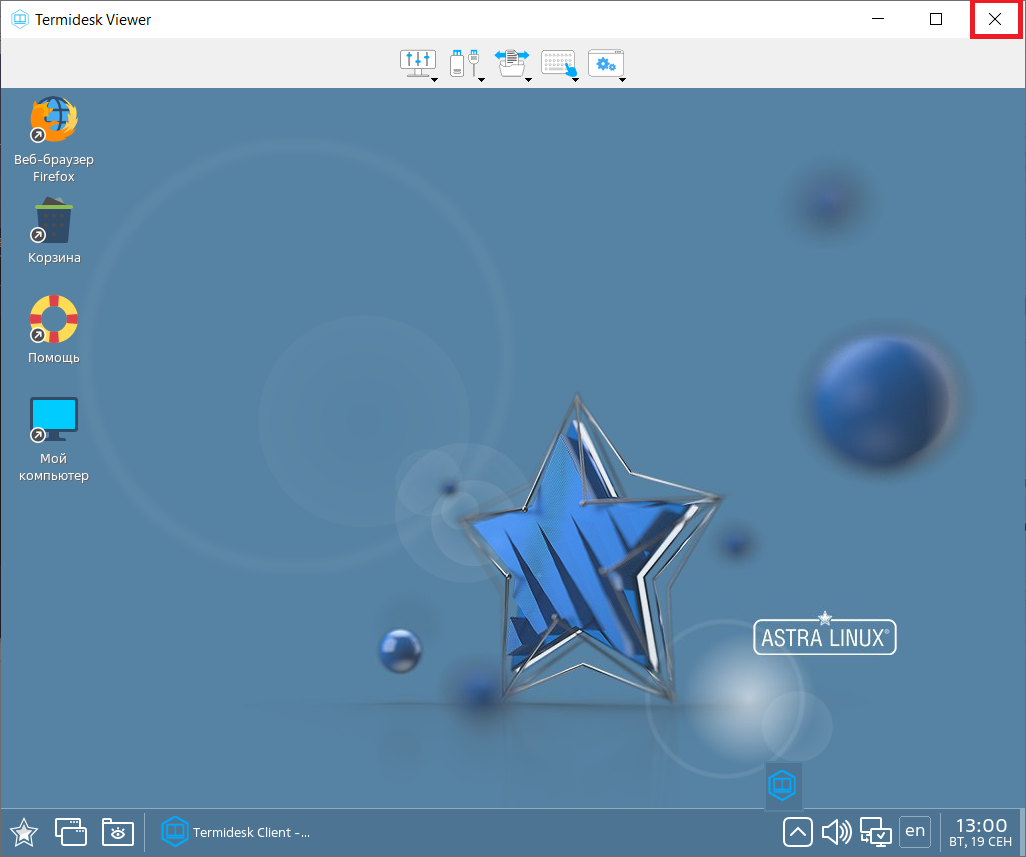
Task: Toggle the en keyboard layout indicator
Action: pyautogui.click(x=914, y=831)
